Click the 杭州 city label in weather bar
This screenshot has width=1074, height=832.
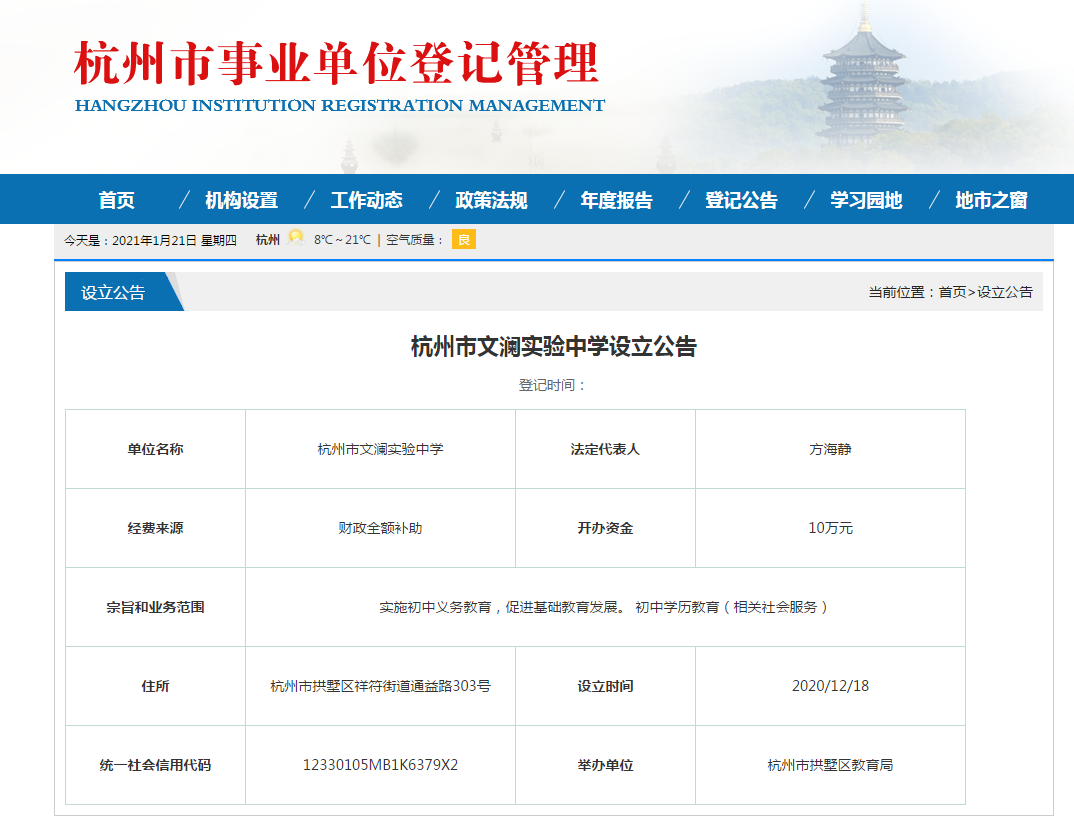click(268, 240)
